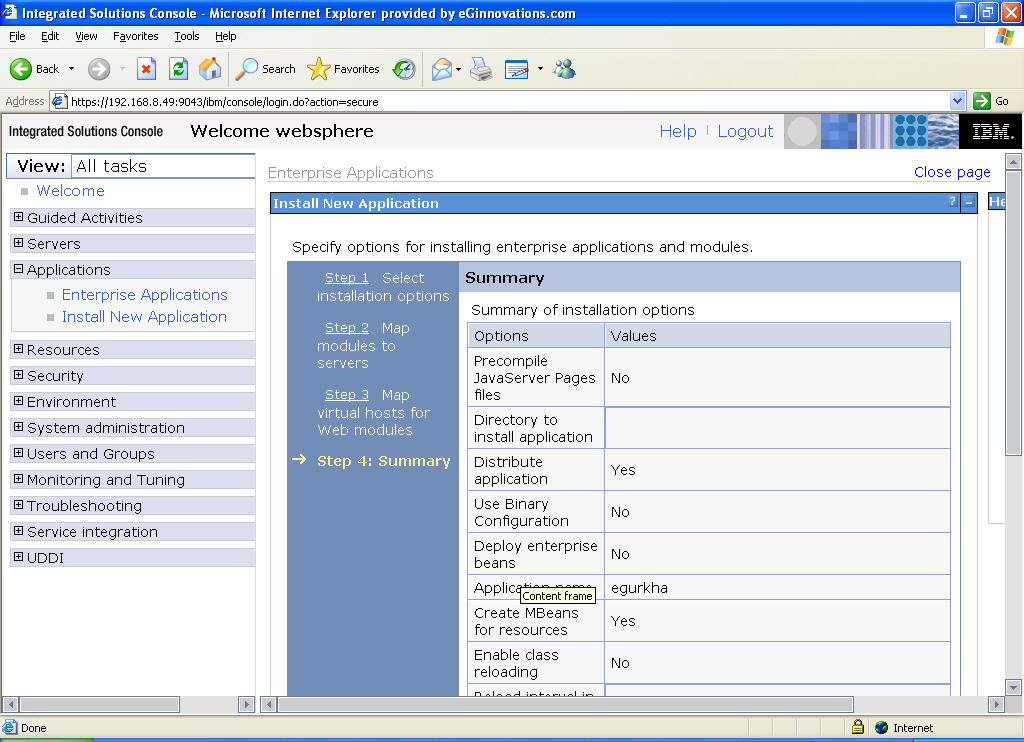Open the Tools menu

(187, 36)
